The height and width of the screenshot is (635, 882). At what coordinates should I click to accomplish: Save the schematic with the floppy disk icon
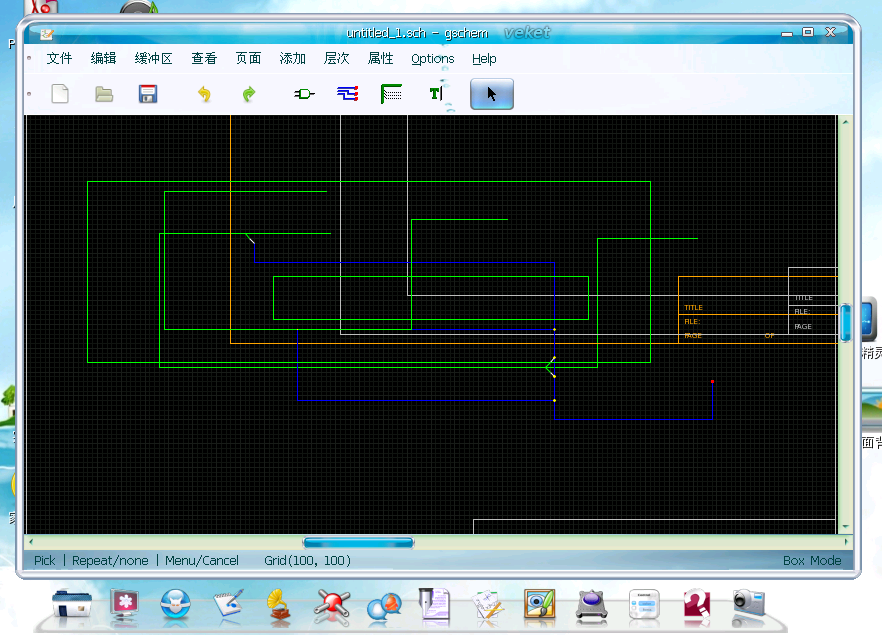[x=148, y=94]
